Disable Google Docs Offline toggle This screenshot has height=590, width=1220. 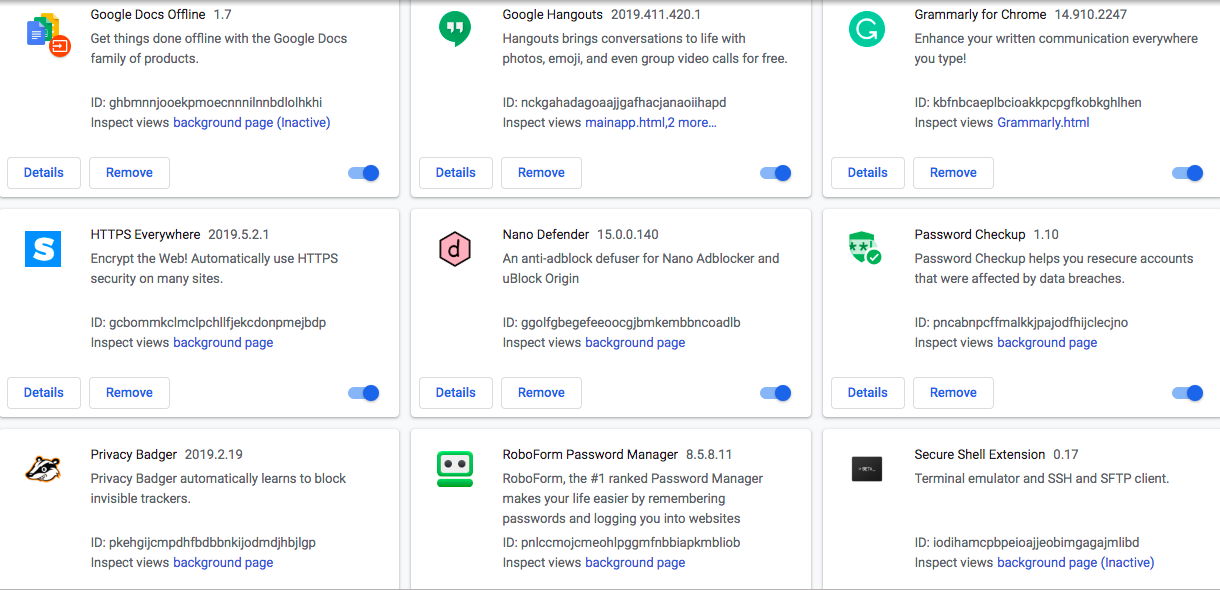click(x=364, y=173)
